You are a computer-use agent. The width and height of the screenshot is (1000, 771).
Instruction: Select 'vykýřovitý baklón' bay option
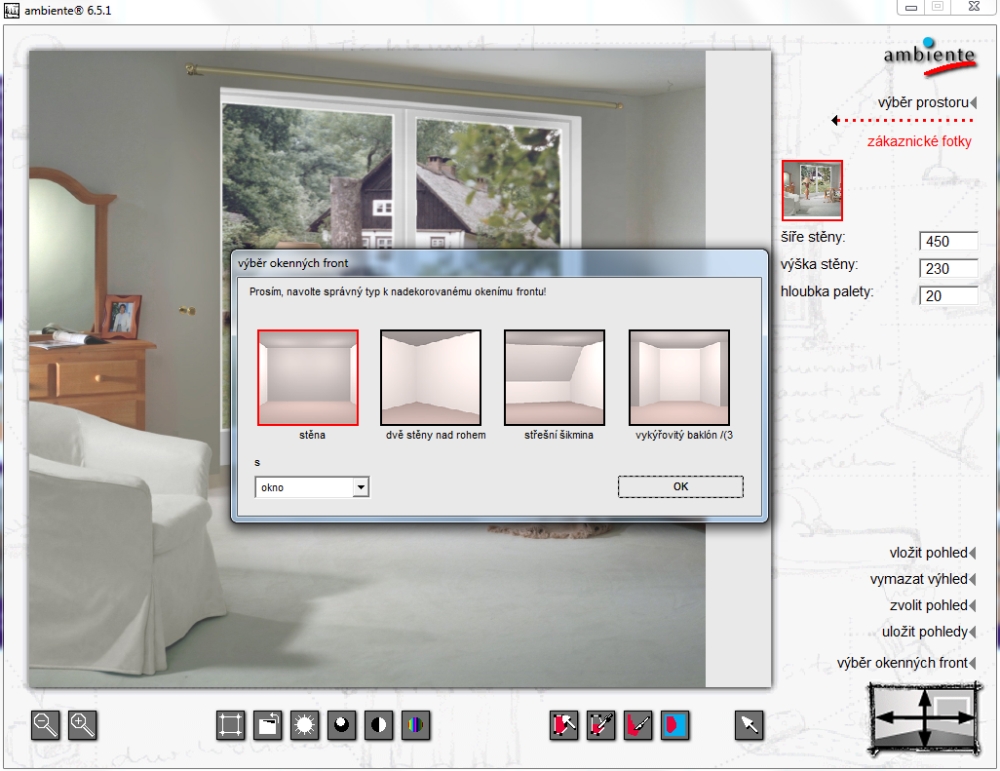679,377
